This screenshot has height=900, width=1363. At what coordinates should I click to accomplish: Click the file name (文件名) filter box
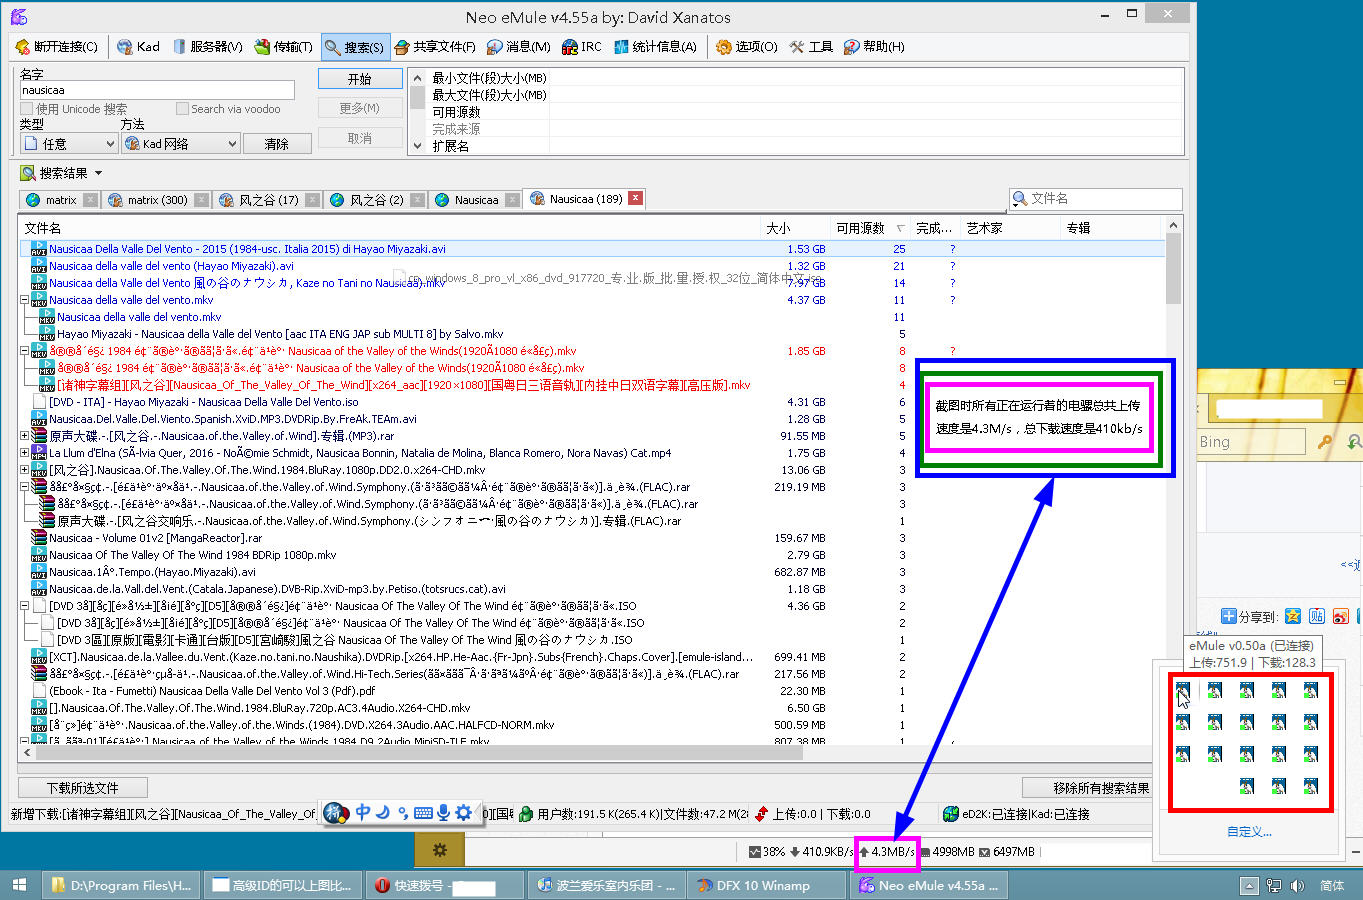[x=1096, y=199]
